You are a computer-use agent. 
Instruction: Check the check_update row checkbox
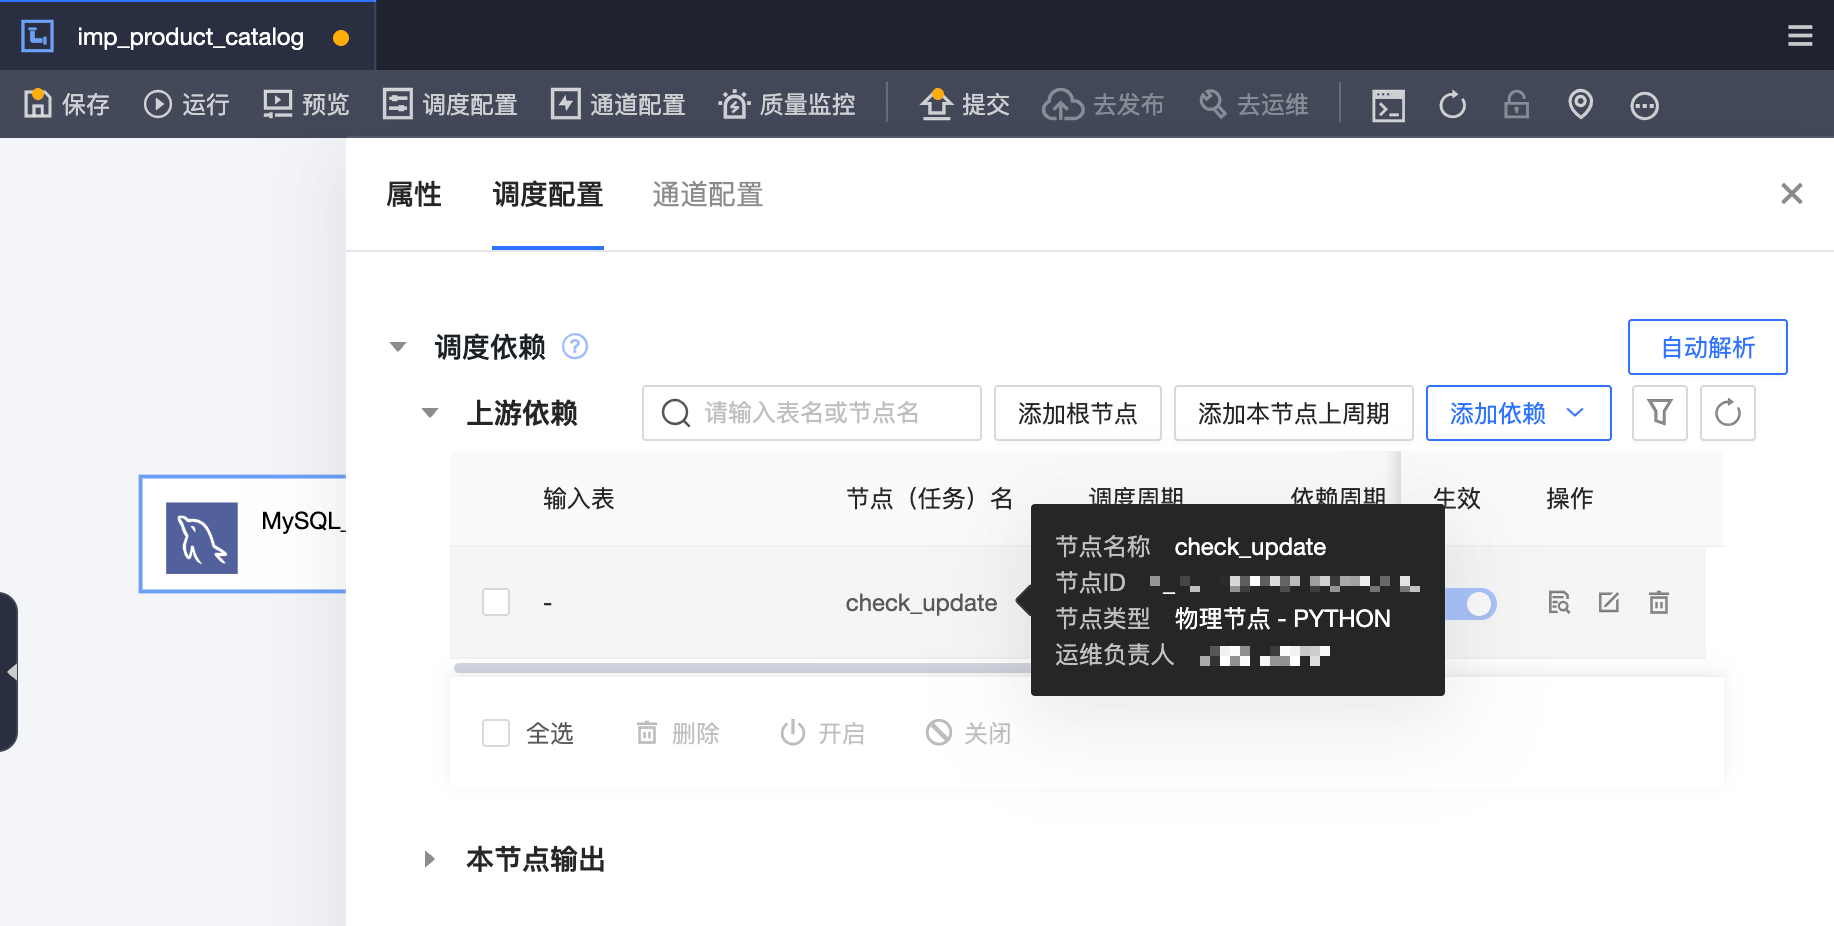pyautogui.click(x=496, y=602)
